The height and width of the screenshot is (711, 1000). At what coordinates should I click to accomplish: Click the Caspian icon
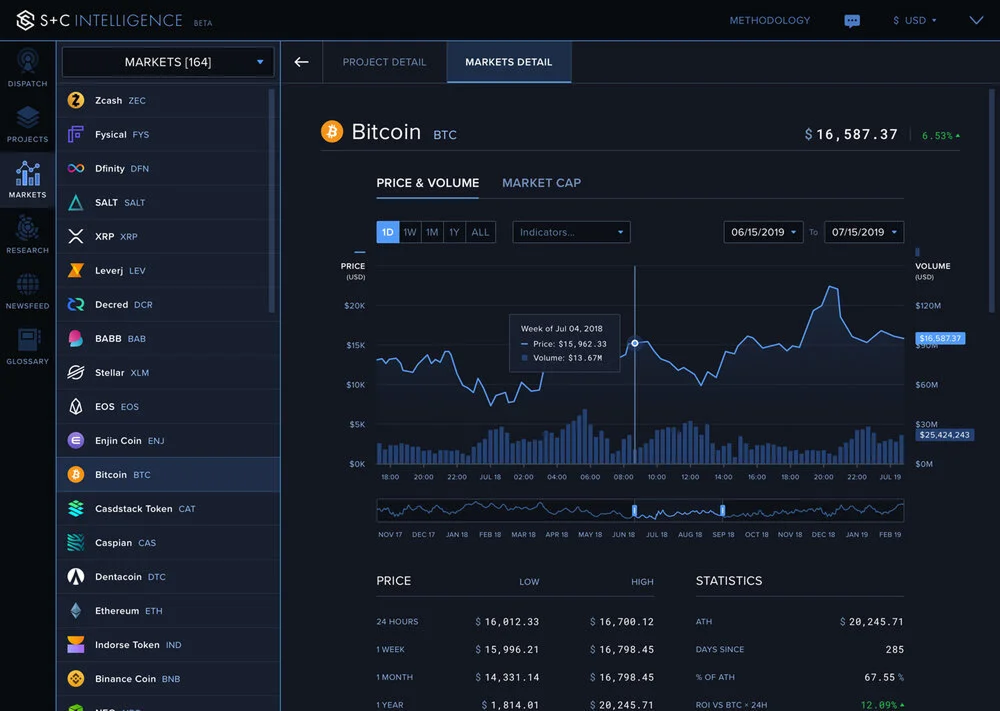click(x=76, y=543)
